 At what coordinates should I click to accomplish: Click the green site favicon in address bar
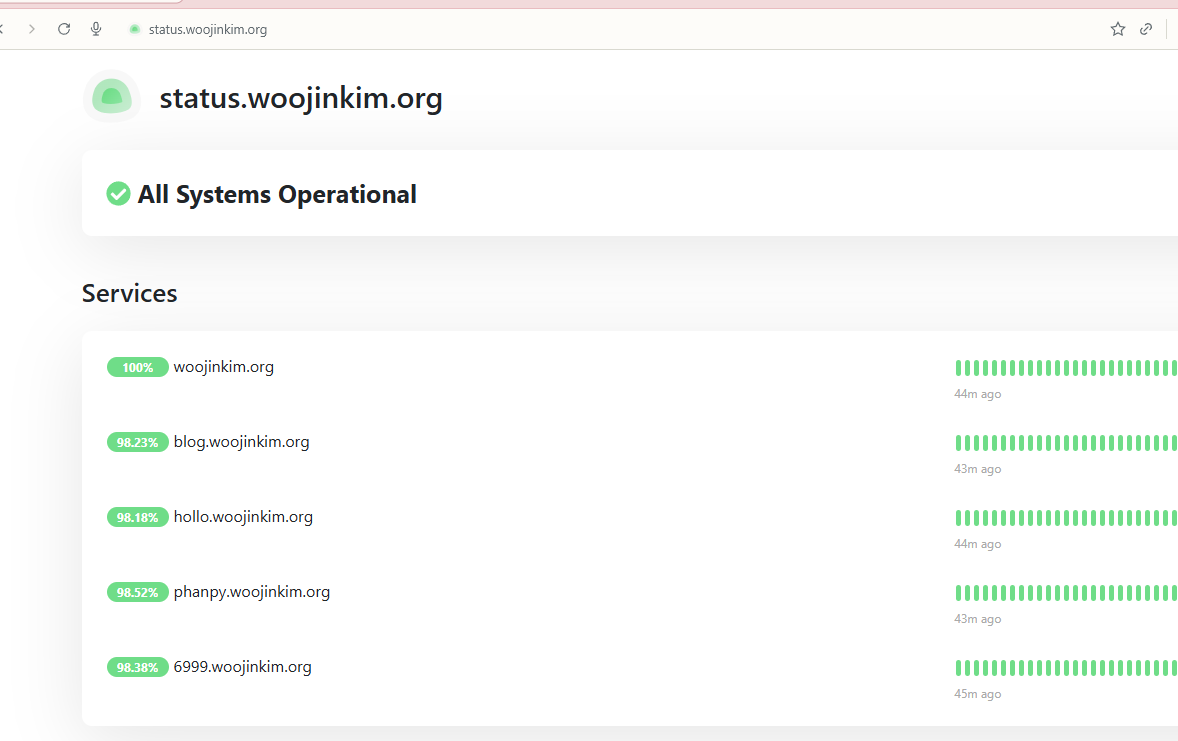click(x=134, y=29)
